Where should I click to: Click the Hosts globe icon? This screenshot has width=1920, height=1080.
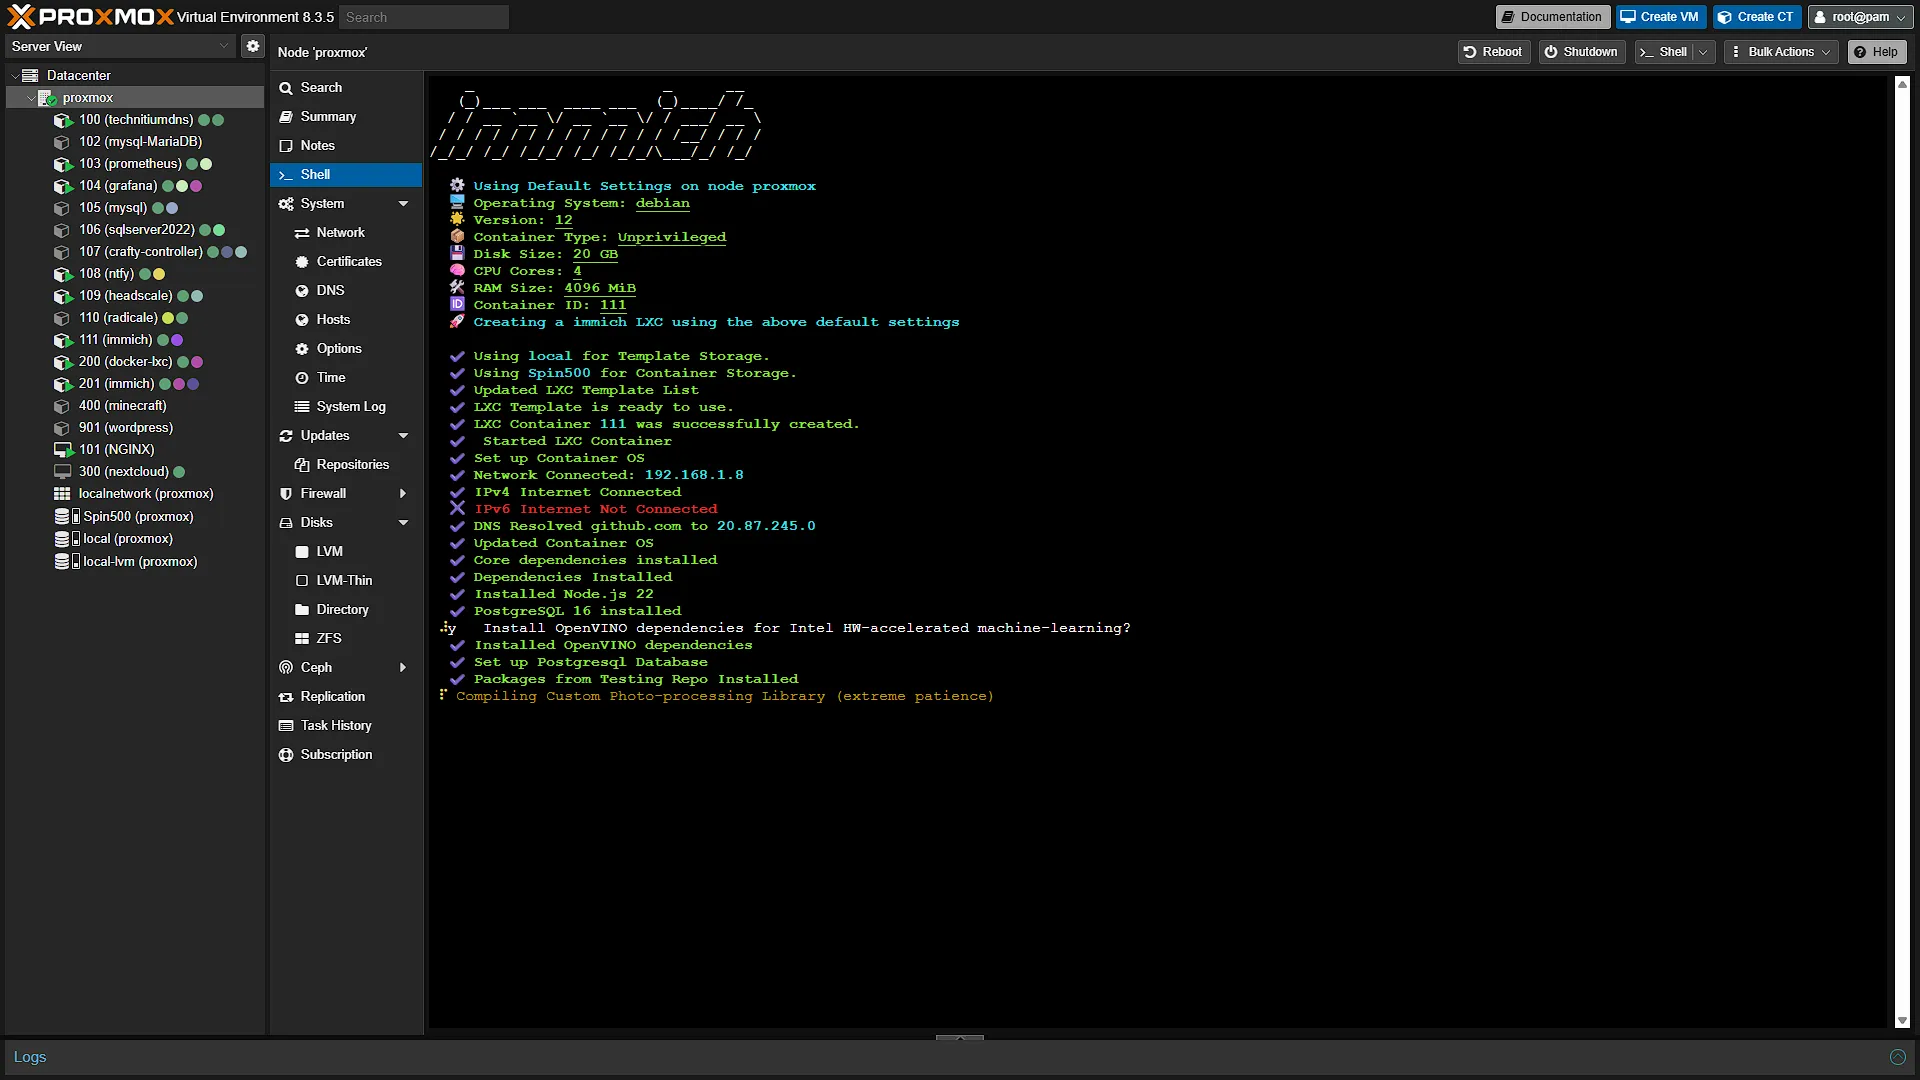(x=302, y=320)
